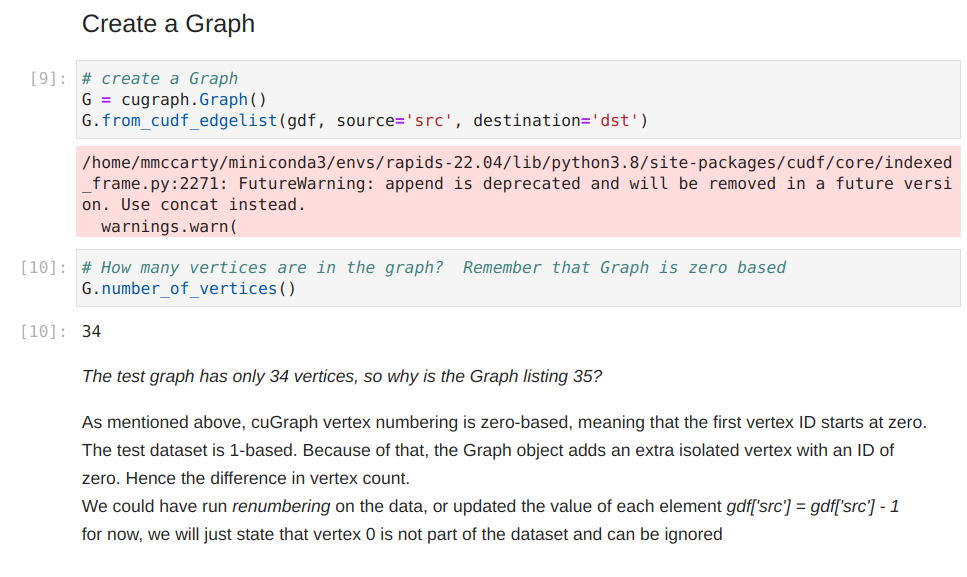Select the code cell creating the cugraph Graph
This screenshot has width=967, height=577.
coord(400,99)
